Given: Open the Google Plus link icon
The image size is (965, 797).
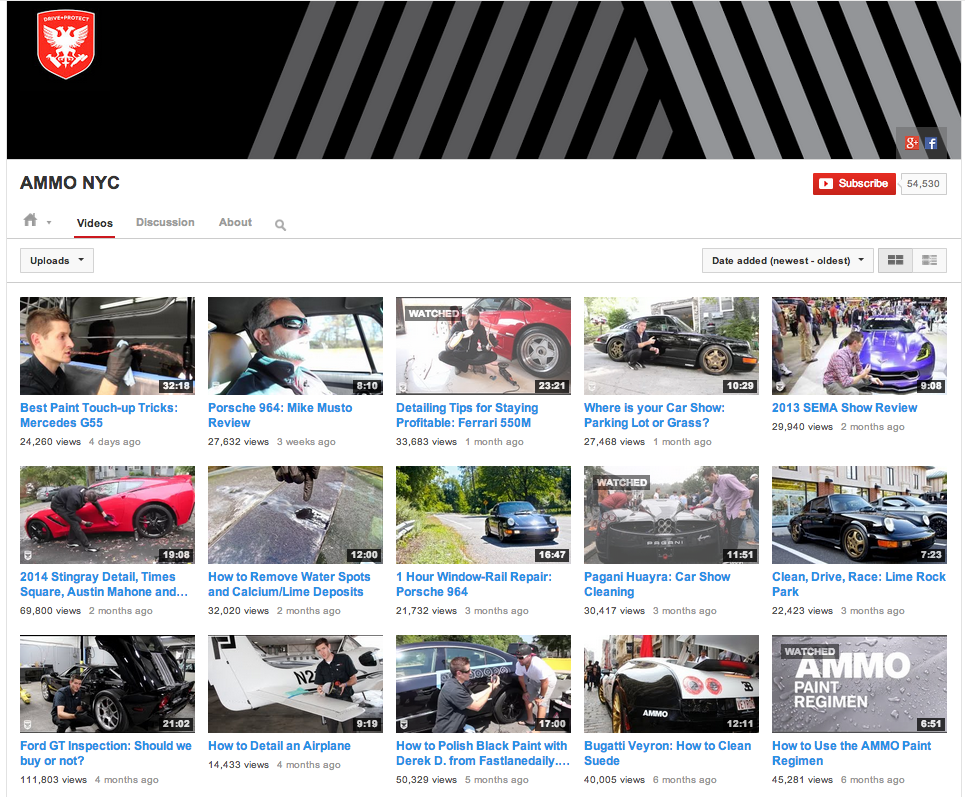Looking at the screenshot, I should (911, 143).
